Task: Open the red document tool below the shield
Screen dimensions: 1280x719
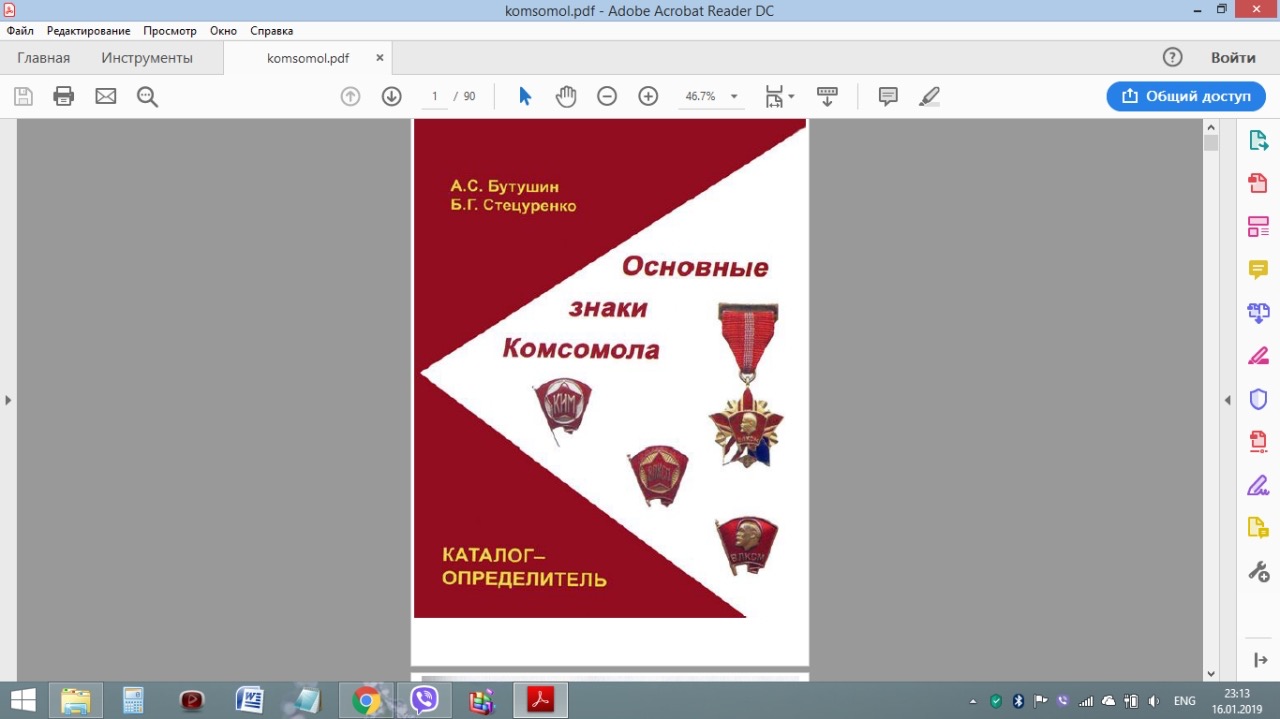Action: tap(1258, 442)
